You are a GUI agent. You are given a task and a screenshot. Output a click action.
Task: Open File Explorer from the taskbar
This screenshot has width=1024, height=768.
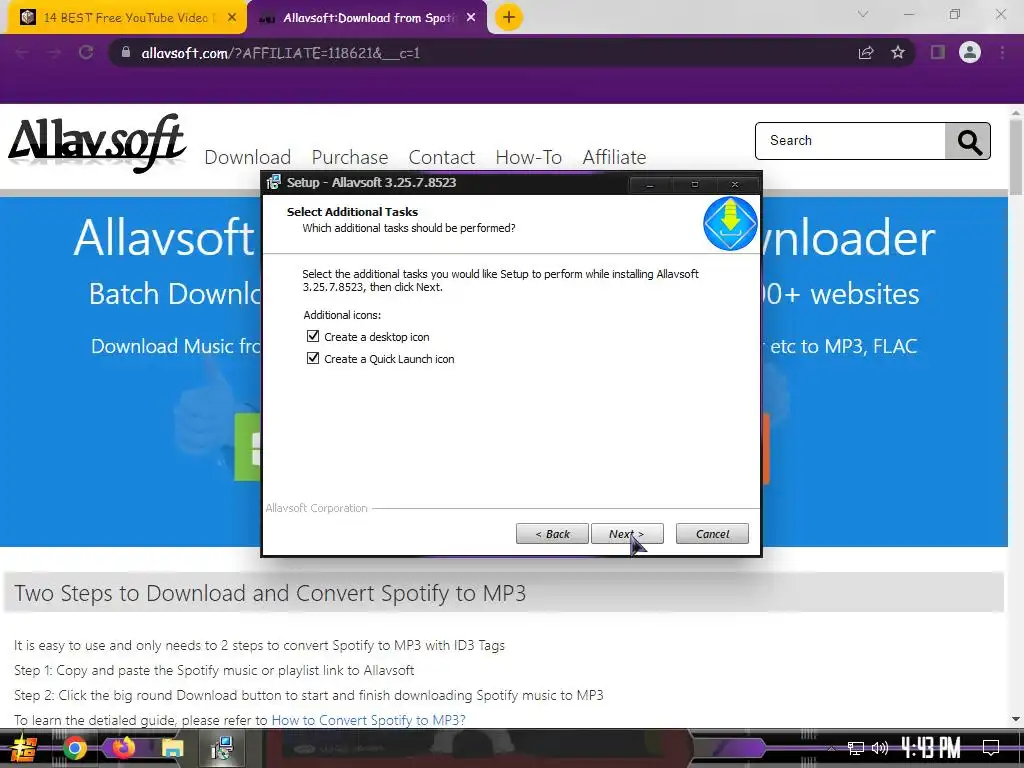pyautogui.click(x=172, y=748)
